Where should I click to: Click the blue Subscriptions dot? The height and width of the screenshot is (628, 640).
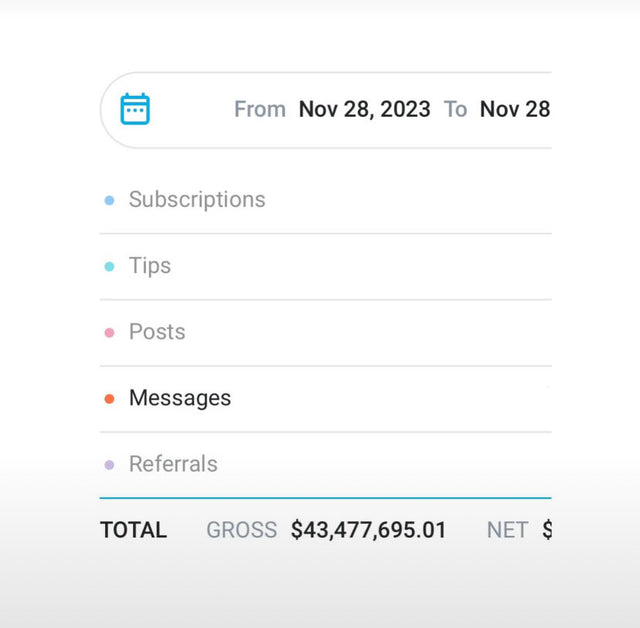109,200
